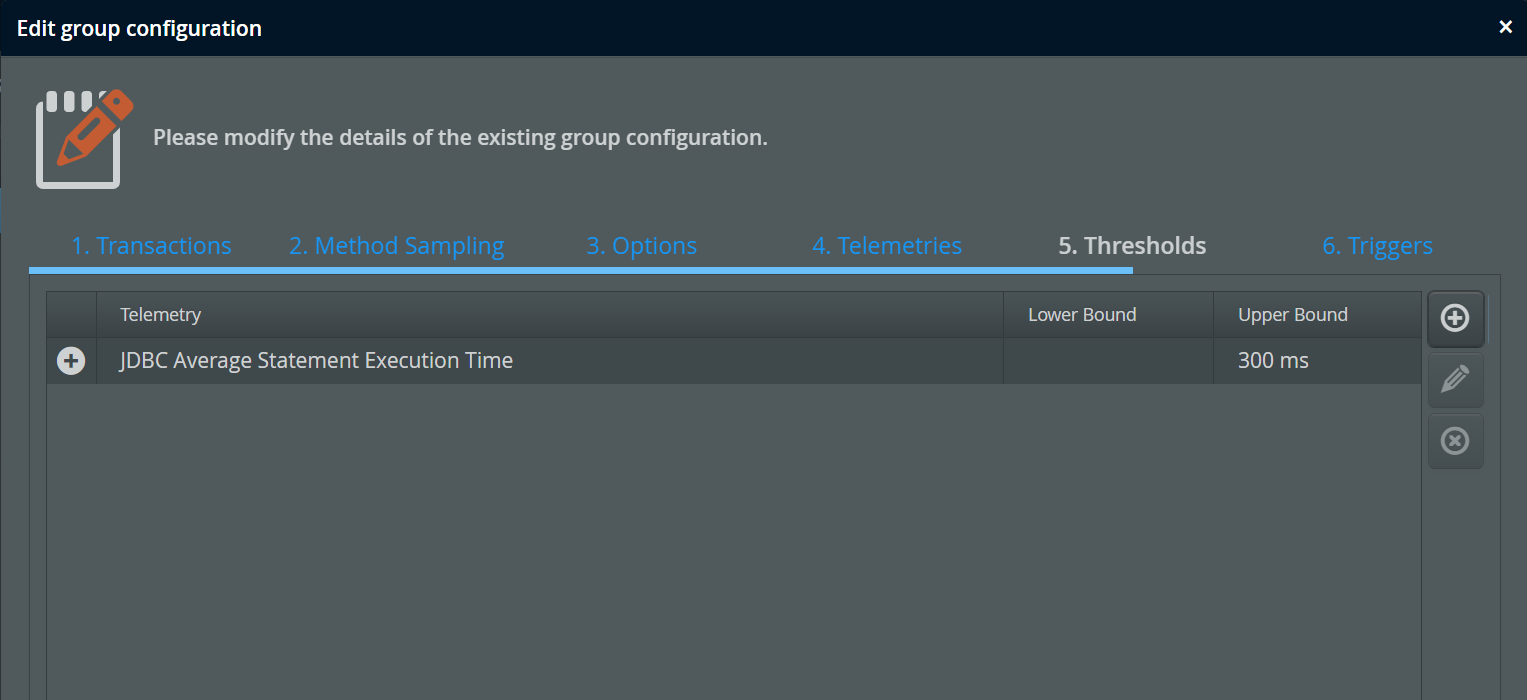The image size is (1527, 700).
Task: Expand JDBC Average Statement Execution Time row
Action: tap(71, 361)
